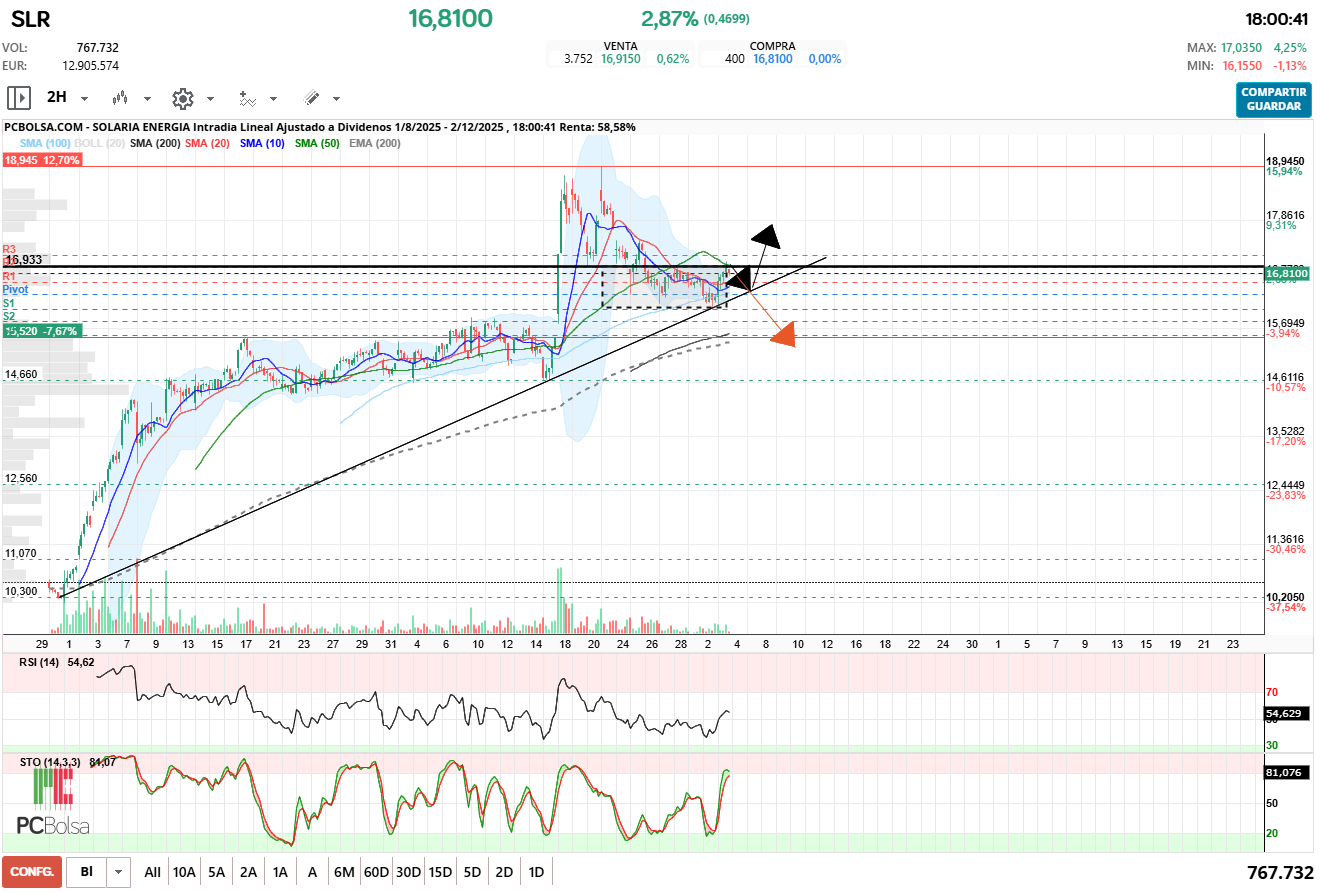Click the COMPARTIR GUARDAR button
The height and width of the screenshot is (893, 1327).
(1273, 99)
